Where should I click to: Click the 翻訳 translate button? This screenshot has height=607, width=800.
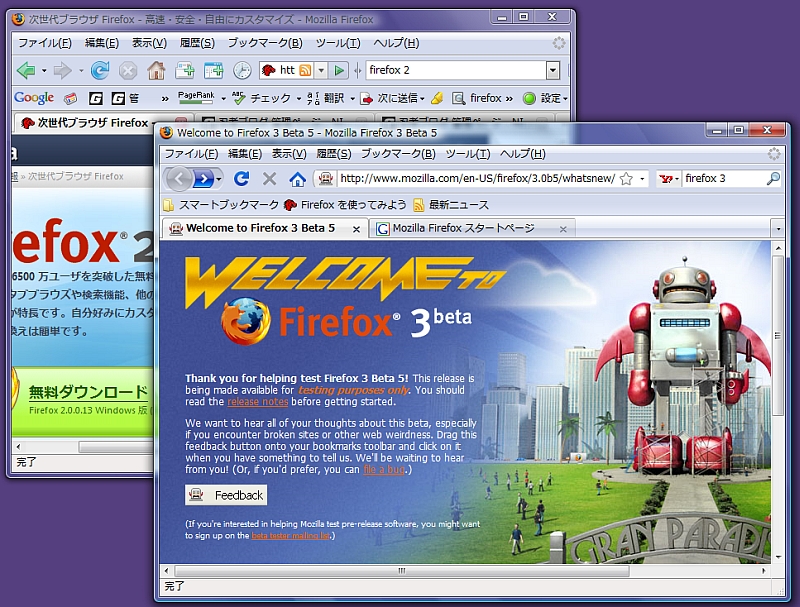click(326, 98)
